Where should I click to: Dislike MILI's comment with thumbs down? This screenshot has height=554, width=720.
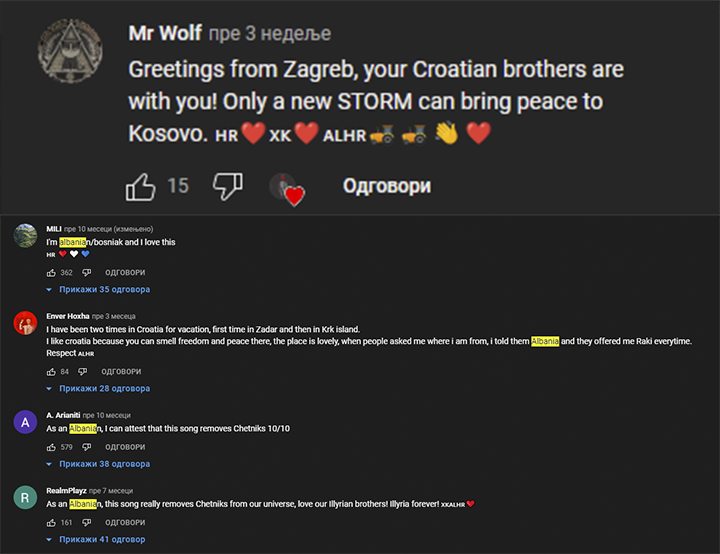pos(86,273)
